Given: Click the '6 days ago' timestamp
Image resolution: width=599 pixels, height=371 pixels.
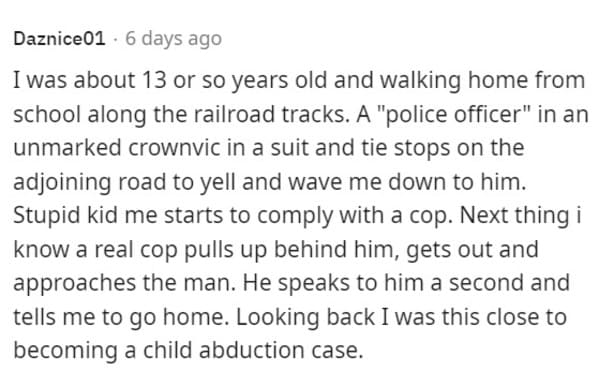Looking at the screenshot, I should tap(173, 39).
